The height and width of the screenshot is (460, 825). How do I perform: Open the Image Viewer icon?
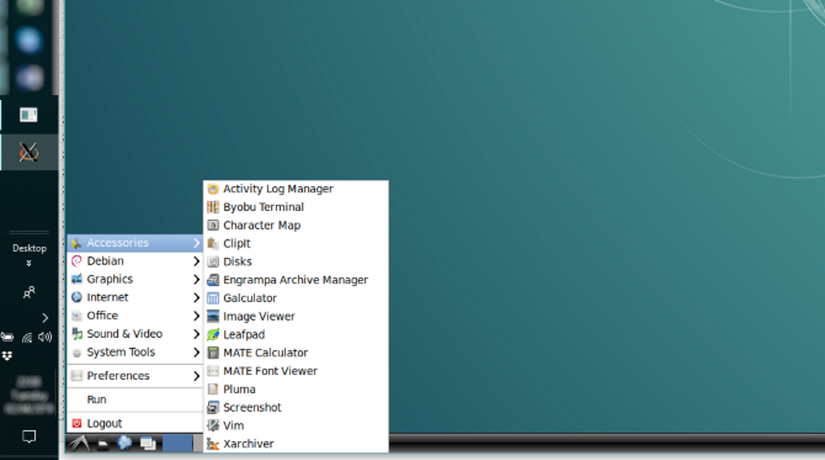(213, 316)
